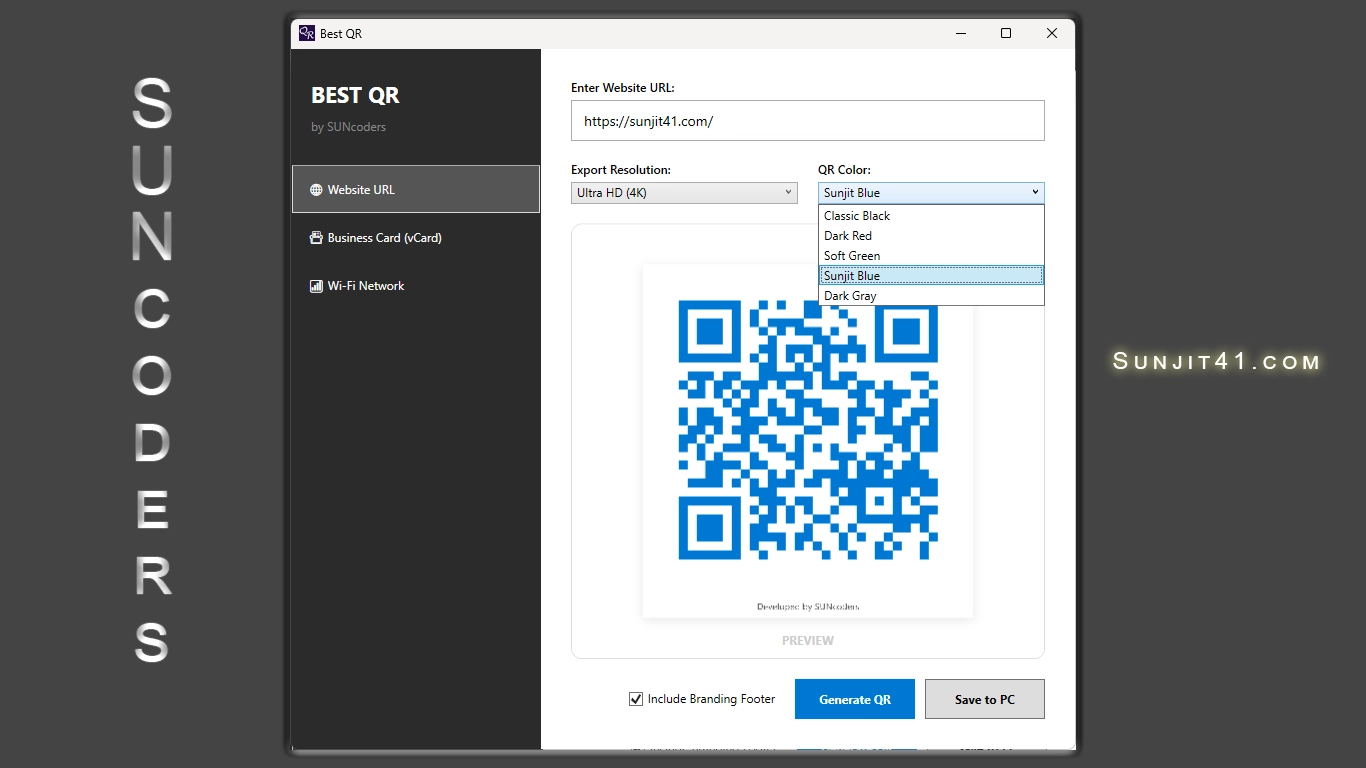
Task: Click the PREVIEW caption under the QR code
Action: (808, 641)
